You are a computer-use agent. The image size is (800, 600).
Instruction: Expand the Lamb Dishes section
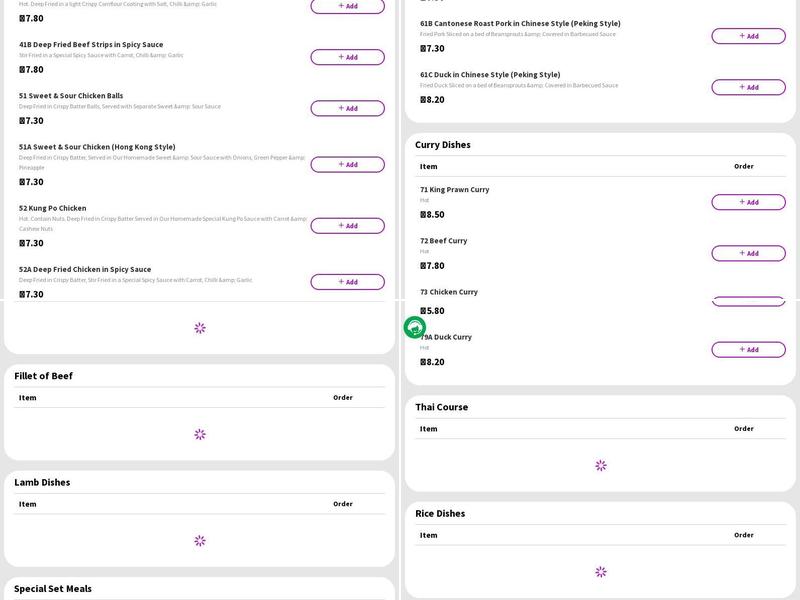42,482
